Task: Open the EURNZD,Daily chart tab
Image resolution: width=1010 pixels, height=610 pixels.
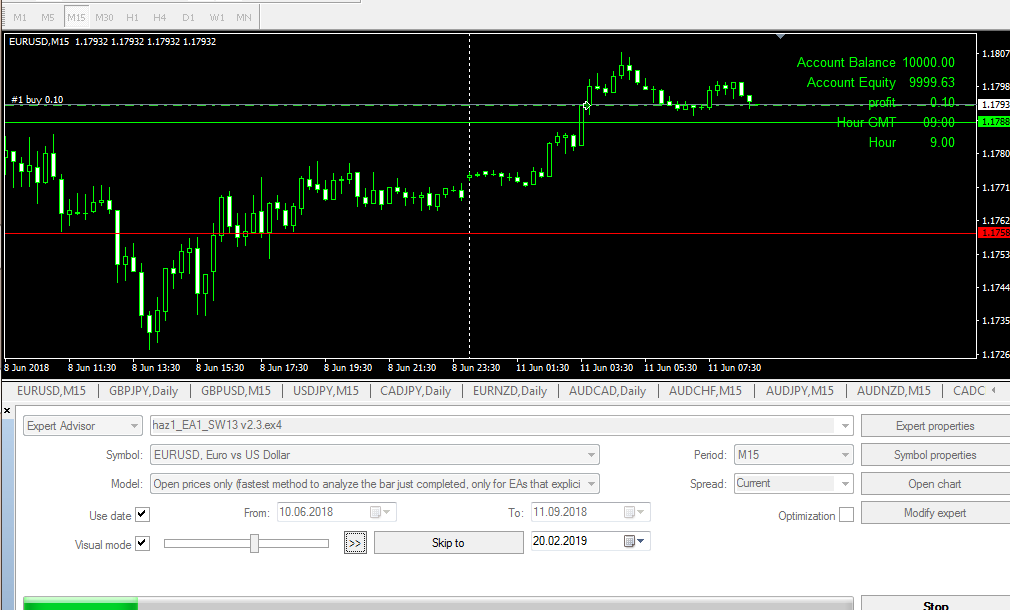Action: (509, 391)
